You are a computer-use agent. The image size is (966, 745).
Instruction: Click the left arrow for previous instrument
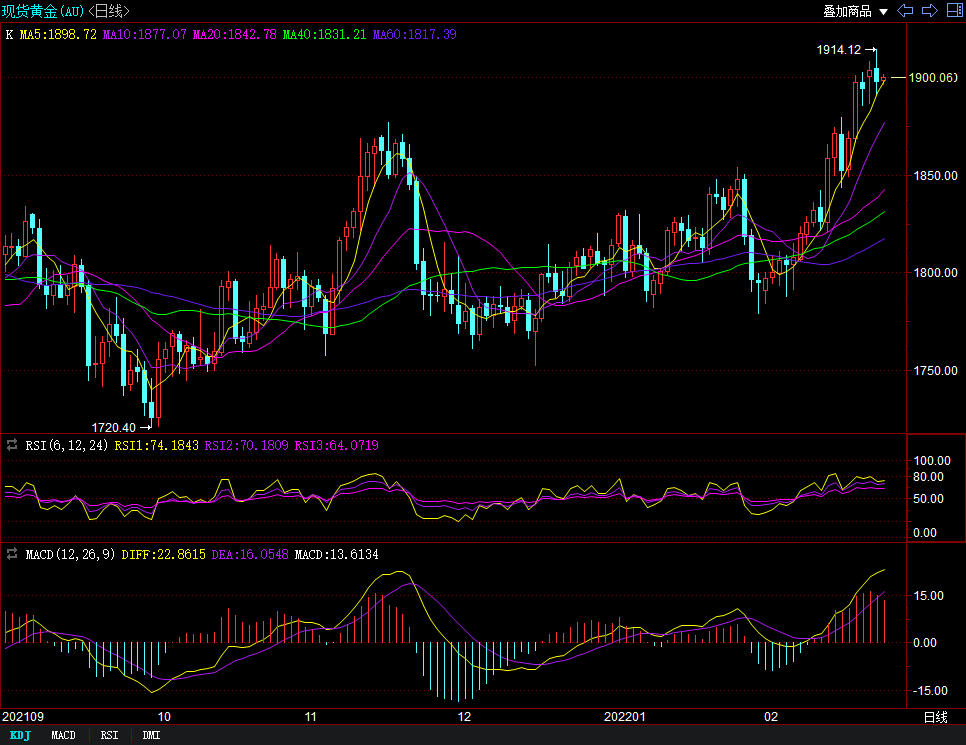point(905,11)
